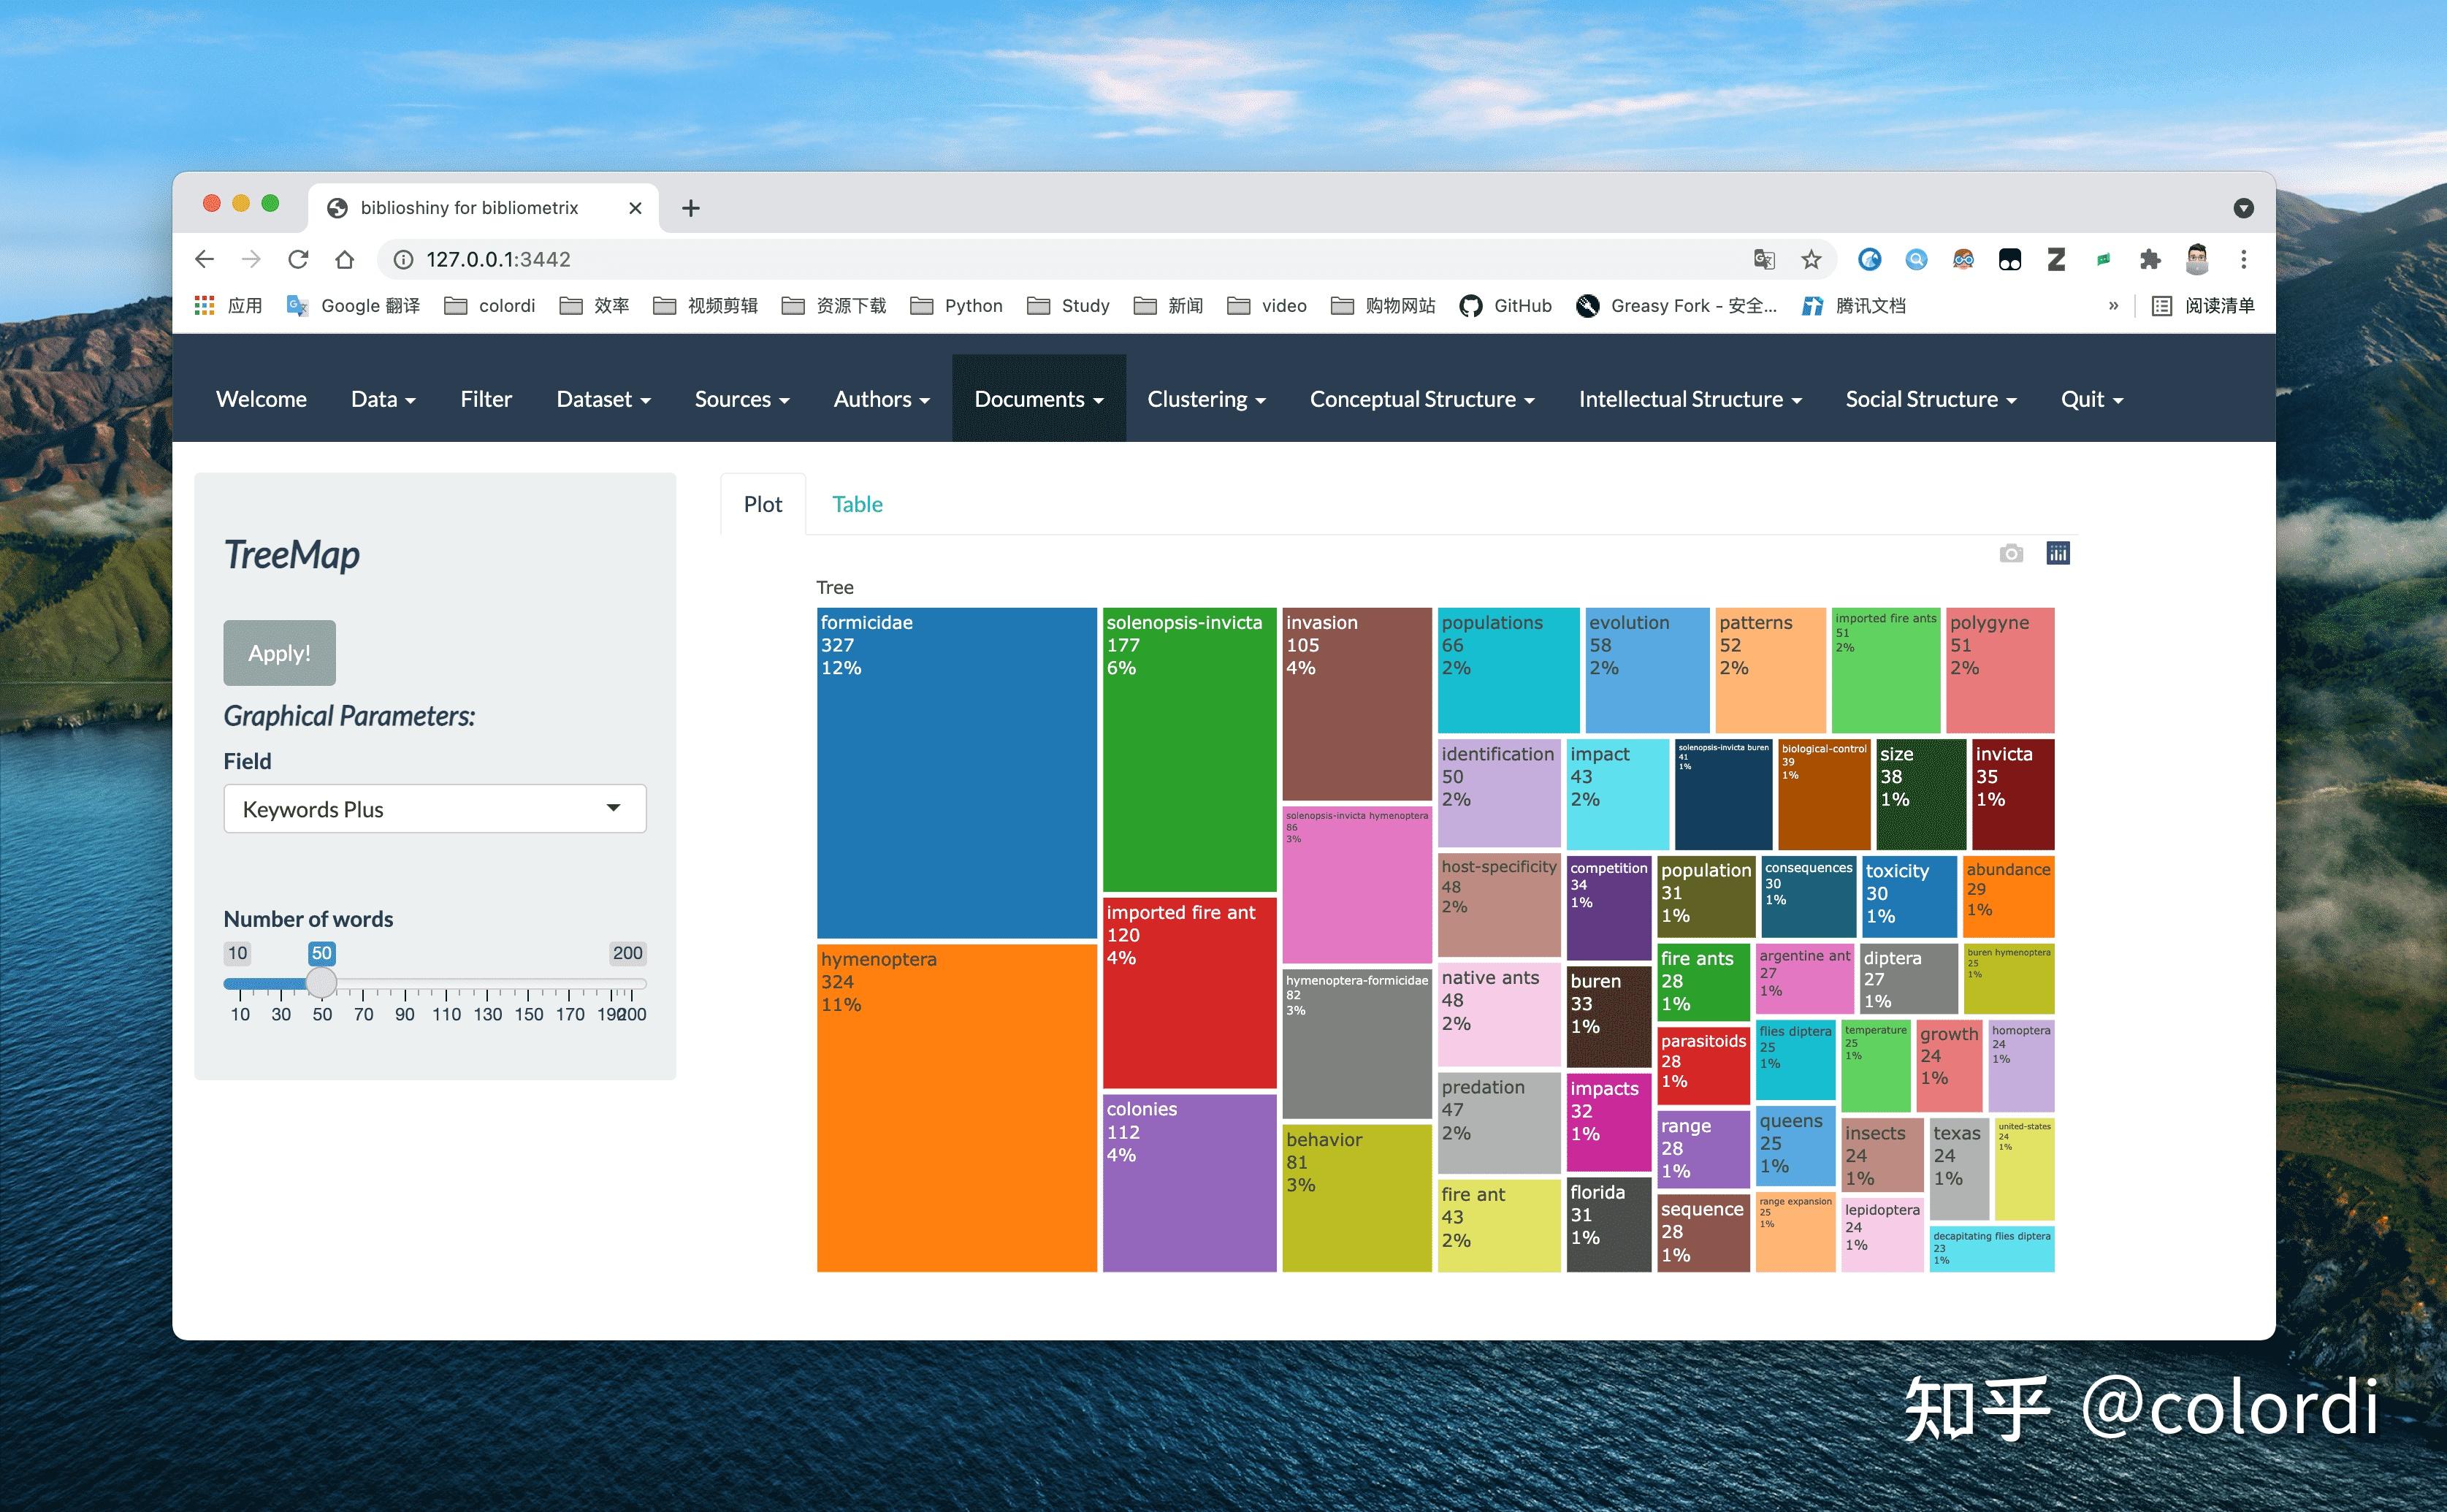Expand the Conceptual Structure dropdown menu

[x=1421, y=399]
